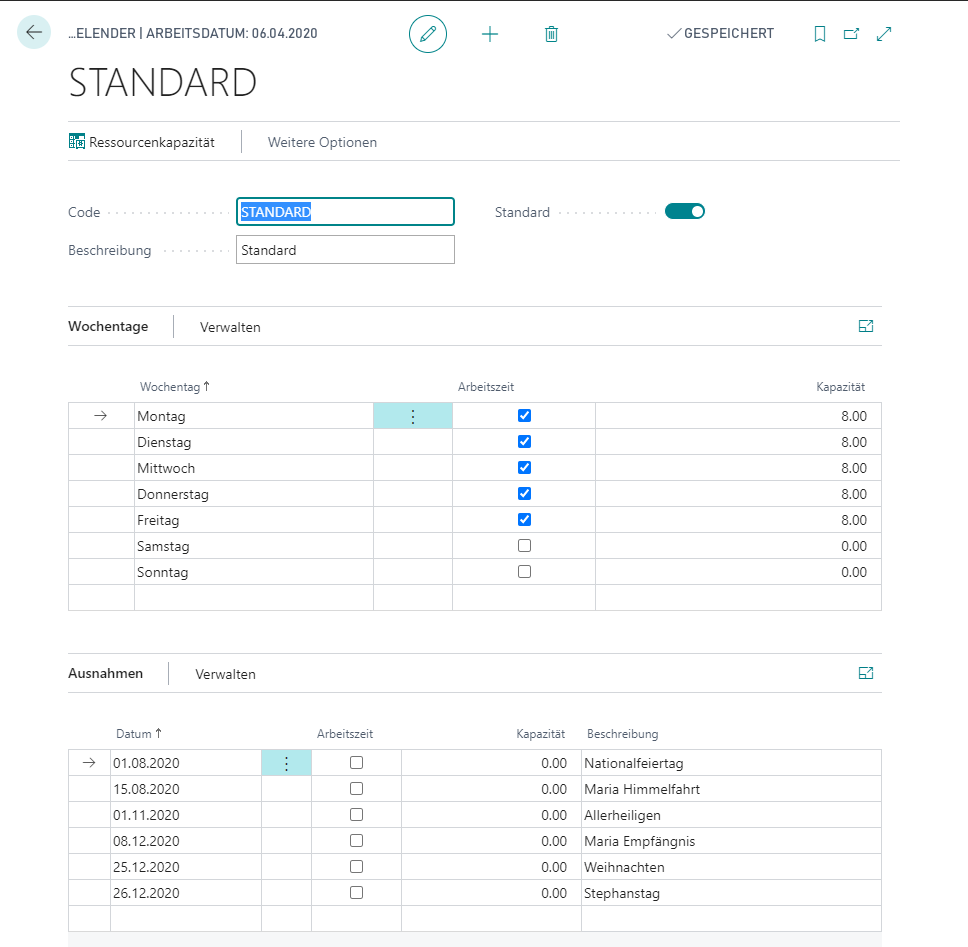Image resolution: width=968 pixels, height=947 pixels.
Task: Open Verwalten menu in Wochentage
Action: point(230,327)
